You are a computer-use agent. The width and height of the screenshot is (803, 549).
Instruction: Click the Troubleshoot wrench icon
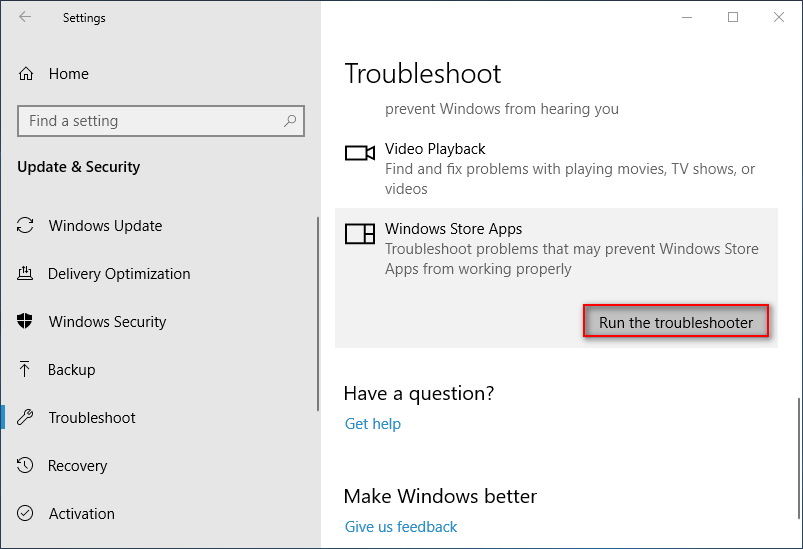point(25,417)
